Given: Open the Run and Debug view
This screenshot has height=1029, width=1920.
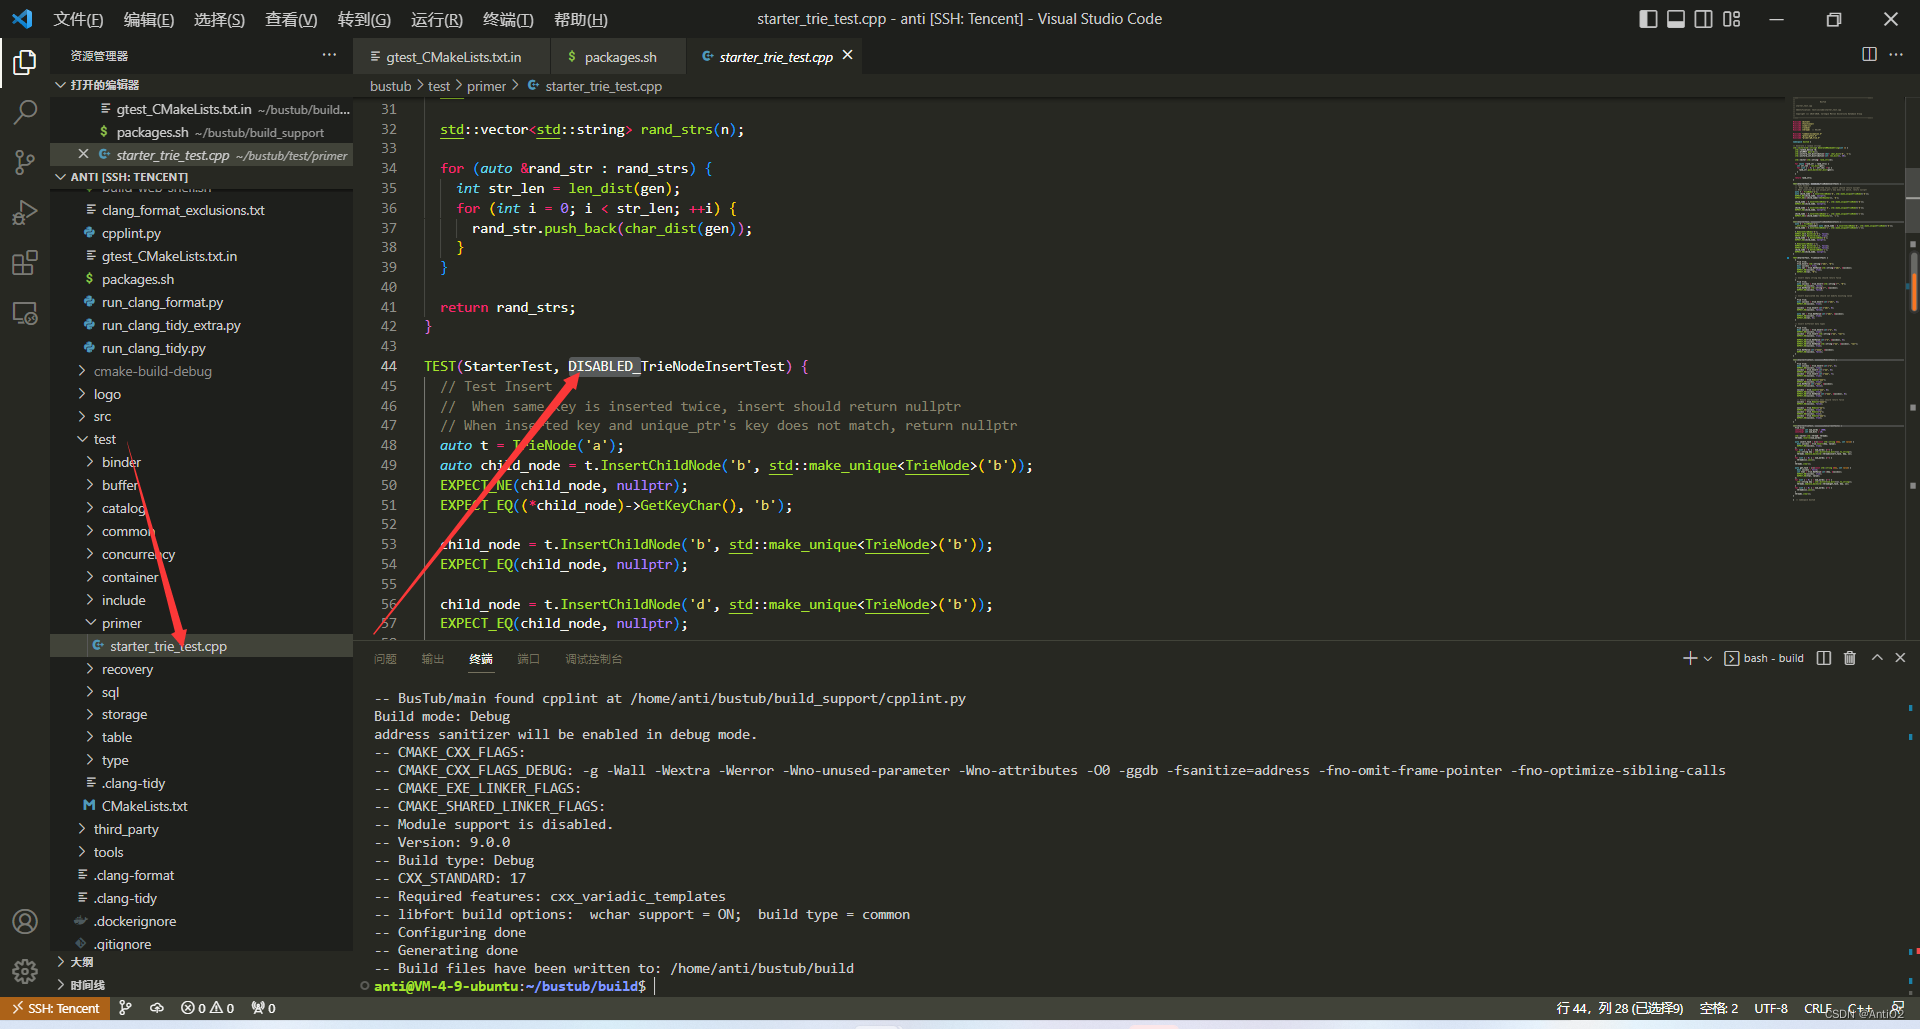Looking at the screenshot, I should 25,212.
